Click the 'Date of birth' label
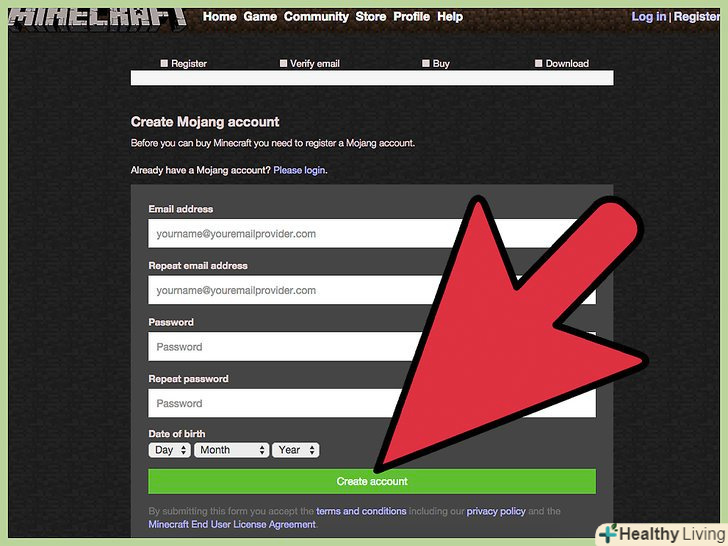Image resolution: width=728 pixels, height=546 pixels. click(x=177, y=434)
